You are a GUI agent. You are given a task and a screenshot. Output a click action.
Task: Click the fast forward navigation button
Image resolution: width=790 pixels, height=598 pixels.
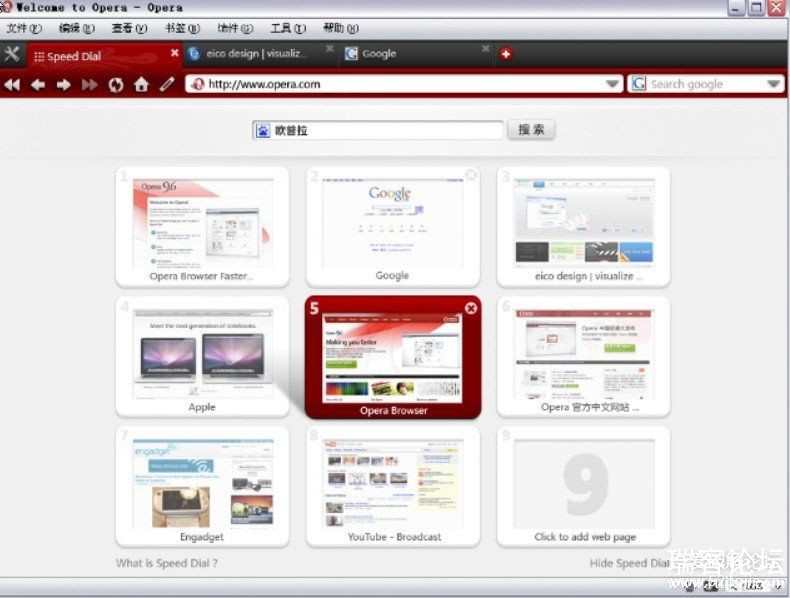[89, 84]
